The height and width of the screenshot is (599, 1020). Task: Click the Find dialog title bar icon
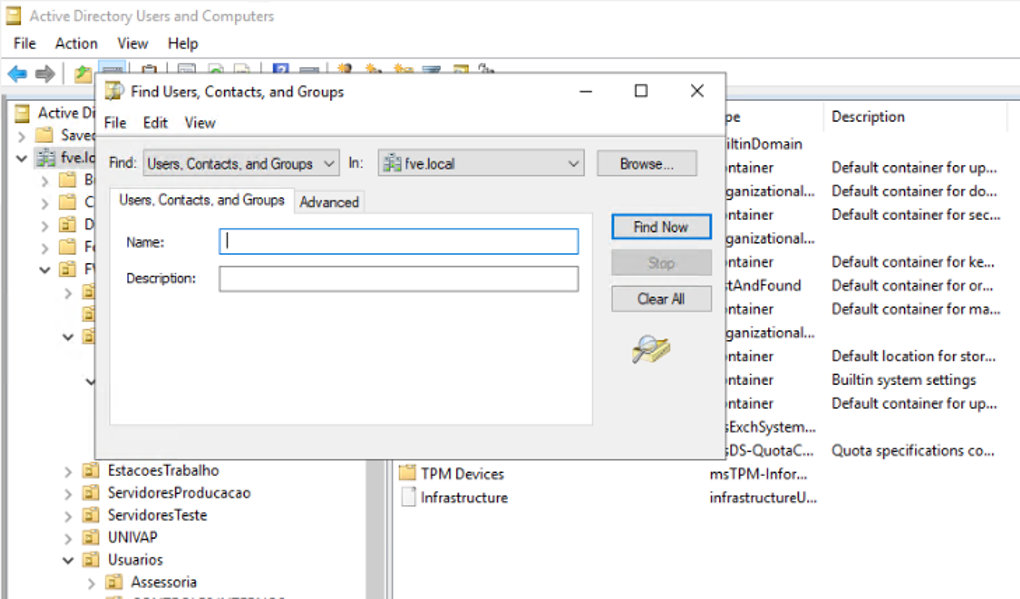pyautogui.click(x=114, y=91)
